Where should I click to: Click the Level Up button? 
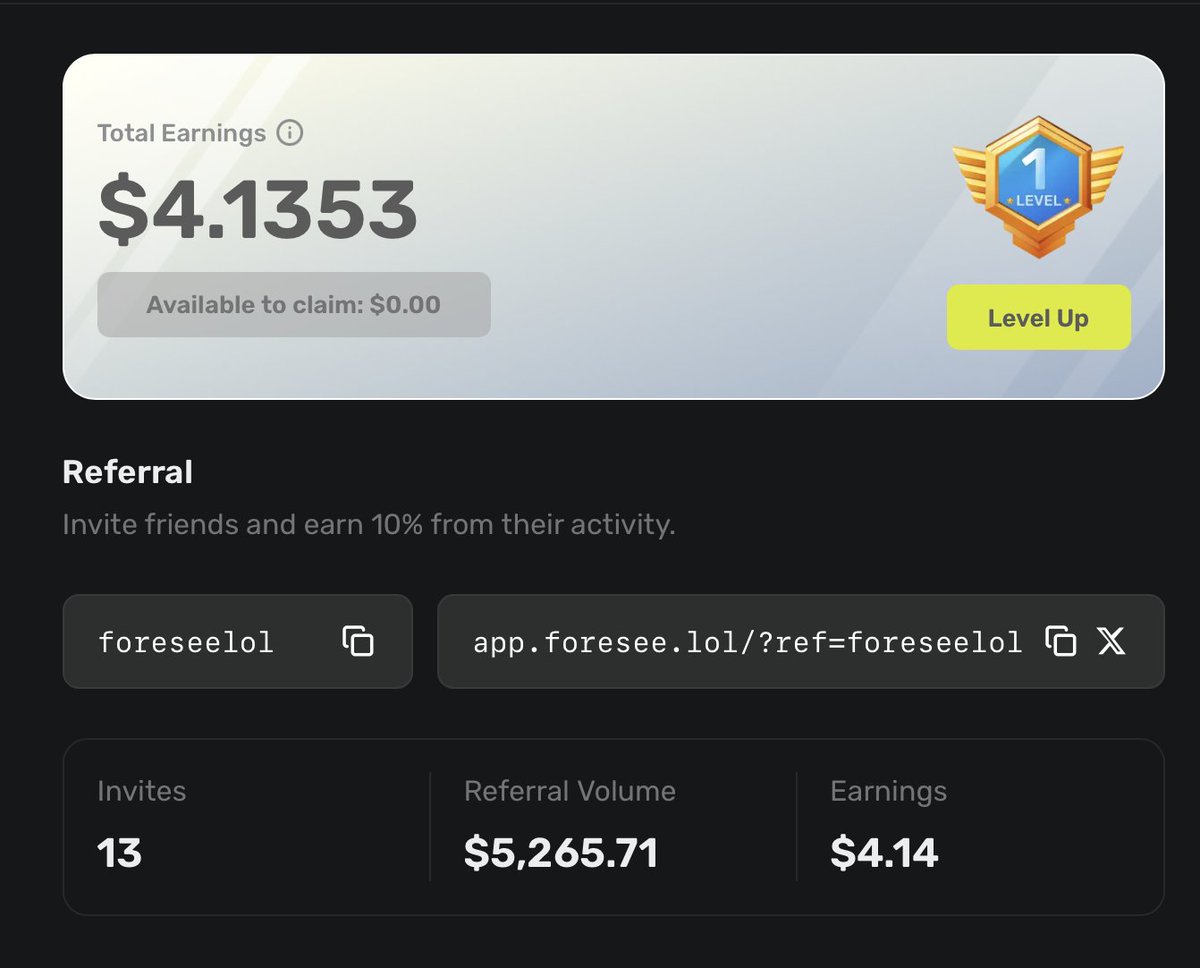click(1039, 318)
